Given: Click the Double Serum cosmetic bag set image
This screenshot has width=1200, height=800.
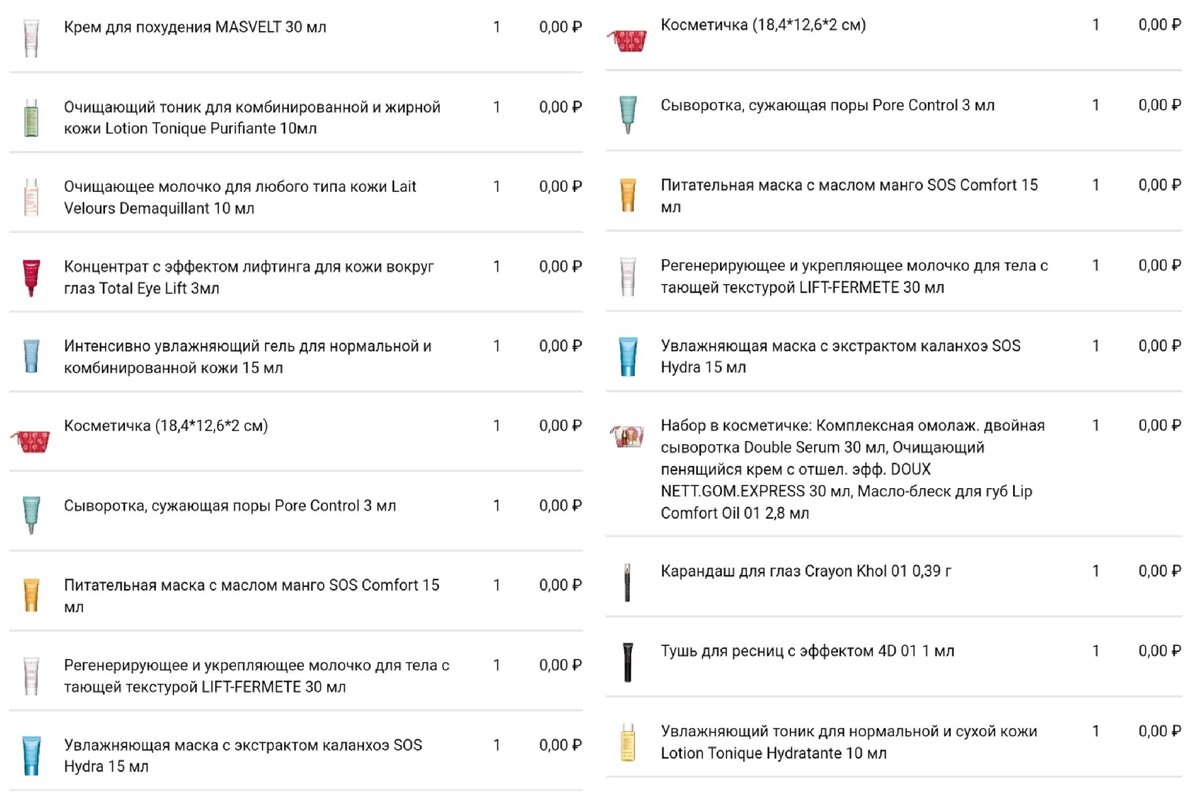Looking at the screenshot, I should (627, 437).
